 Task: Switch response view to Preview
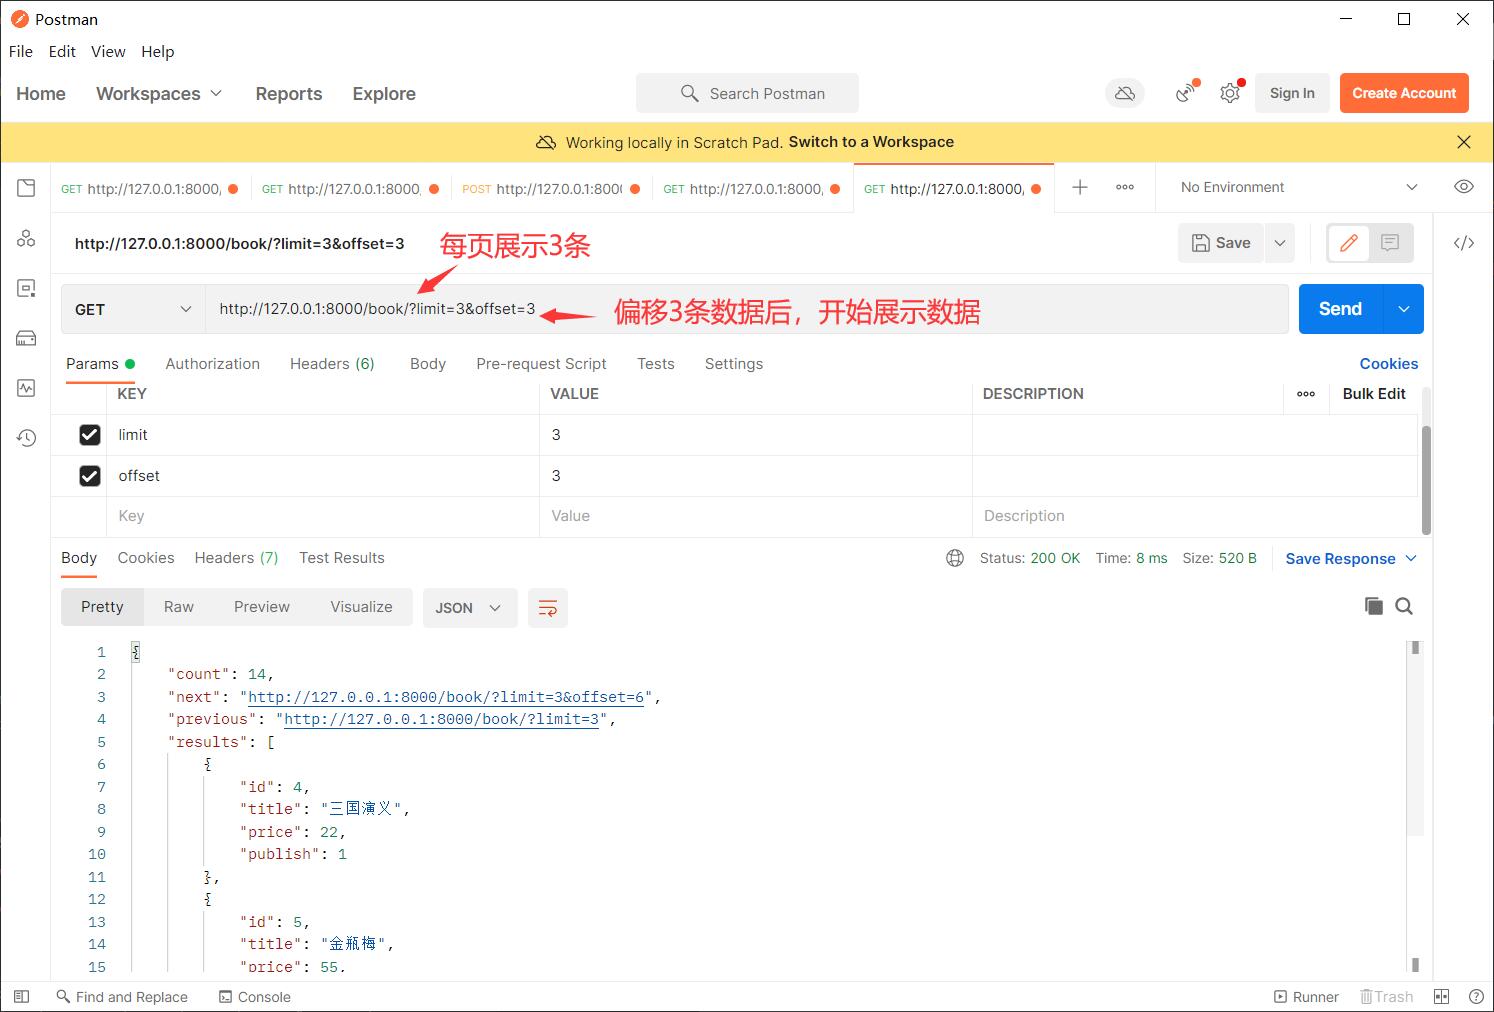(x=262, y=607)
